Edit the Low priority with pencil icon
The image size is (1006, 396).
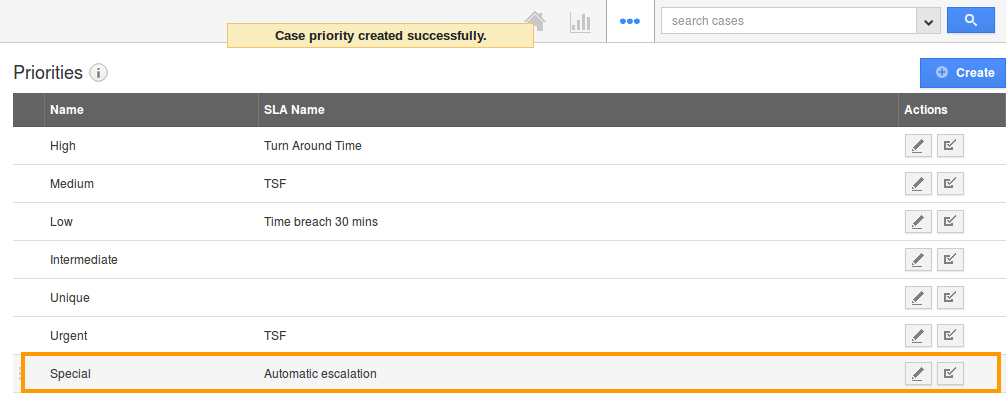917,221
